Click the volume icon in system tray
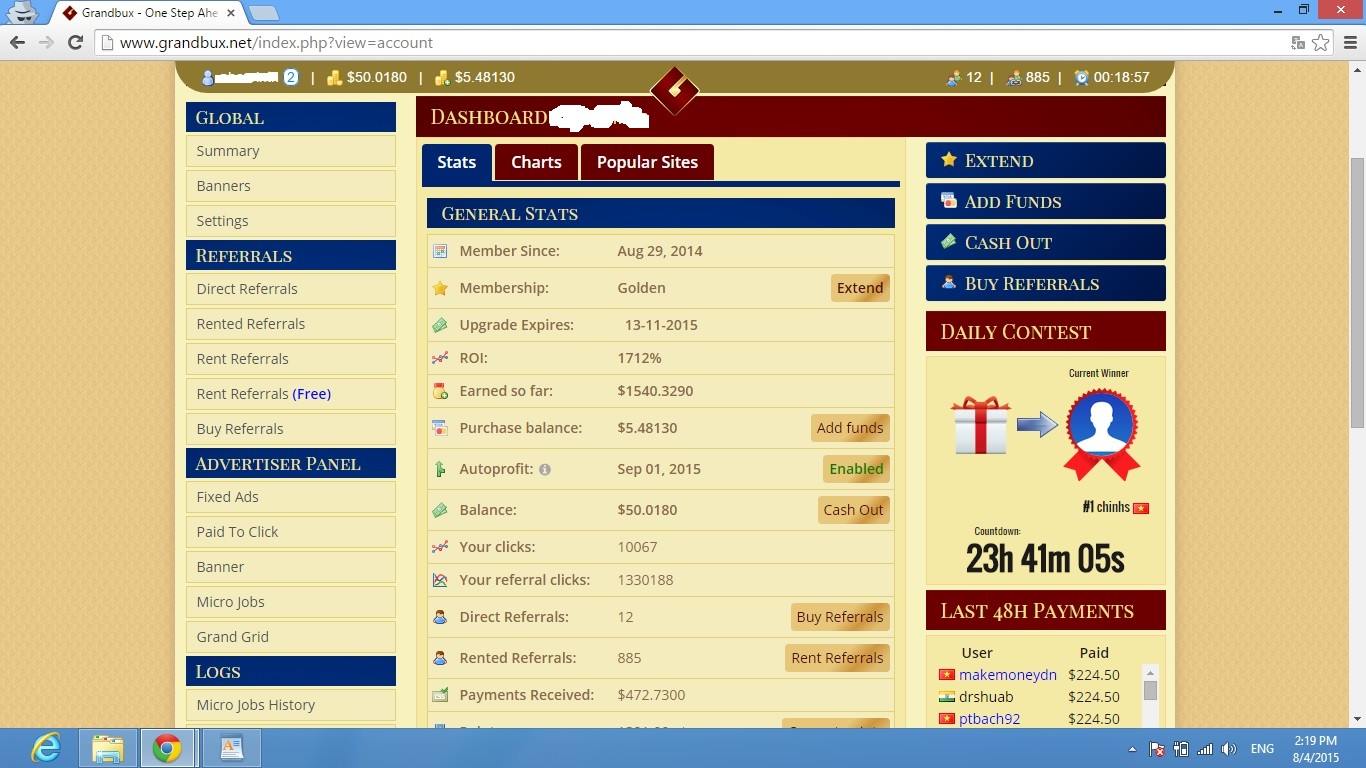 (1229, 749)
